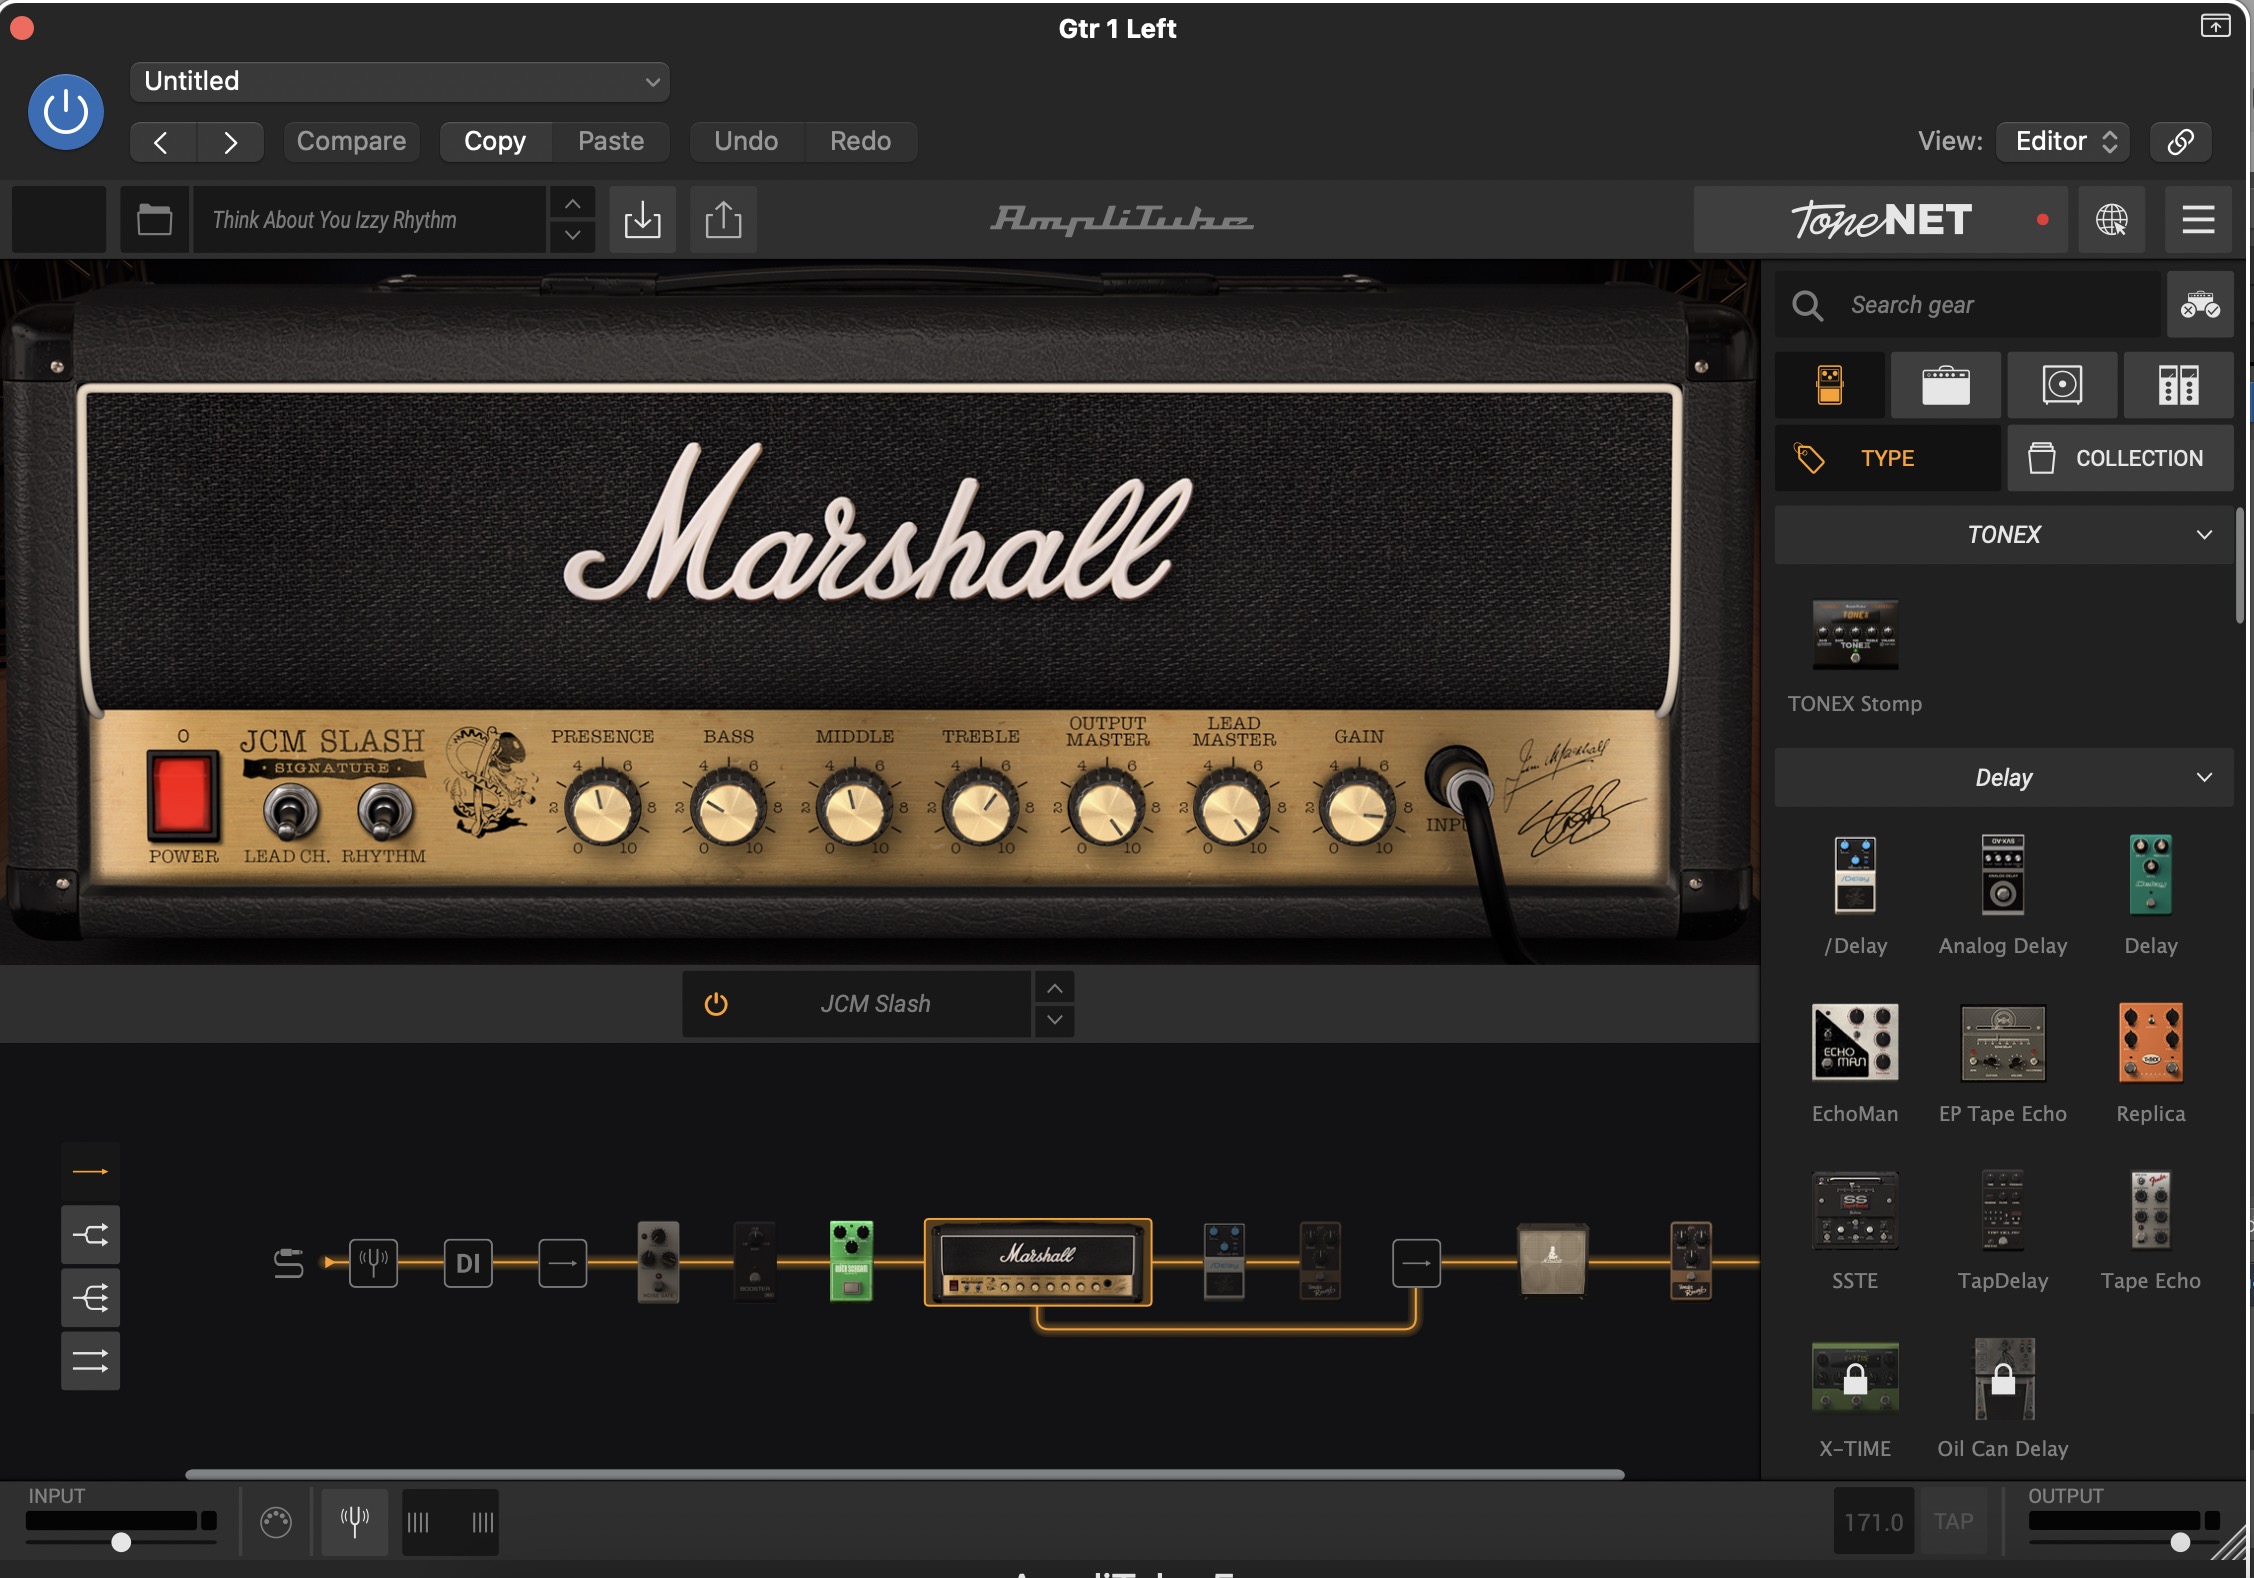This screenshot has width=2254, height=1578.
Task: Click the Redo button
Action: (860, 141)
